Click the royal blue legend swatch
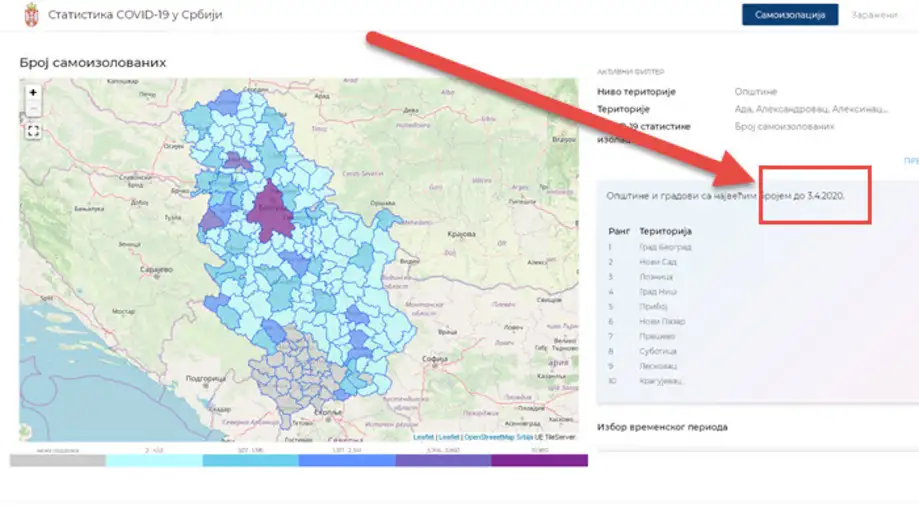Screen dimensions: 919x520 click(347, 461)
